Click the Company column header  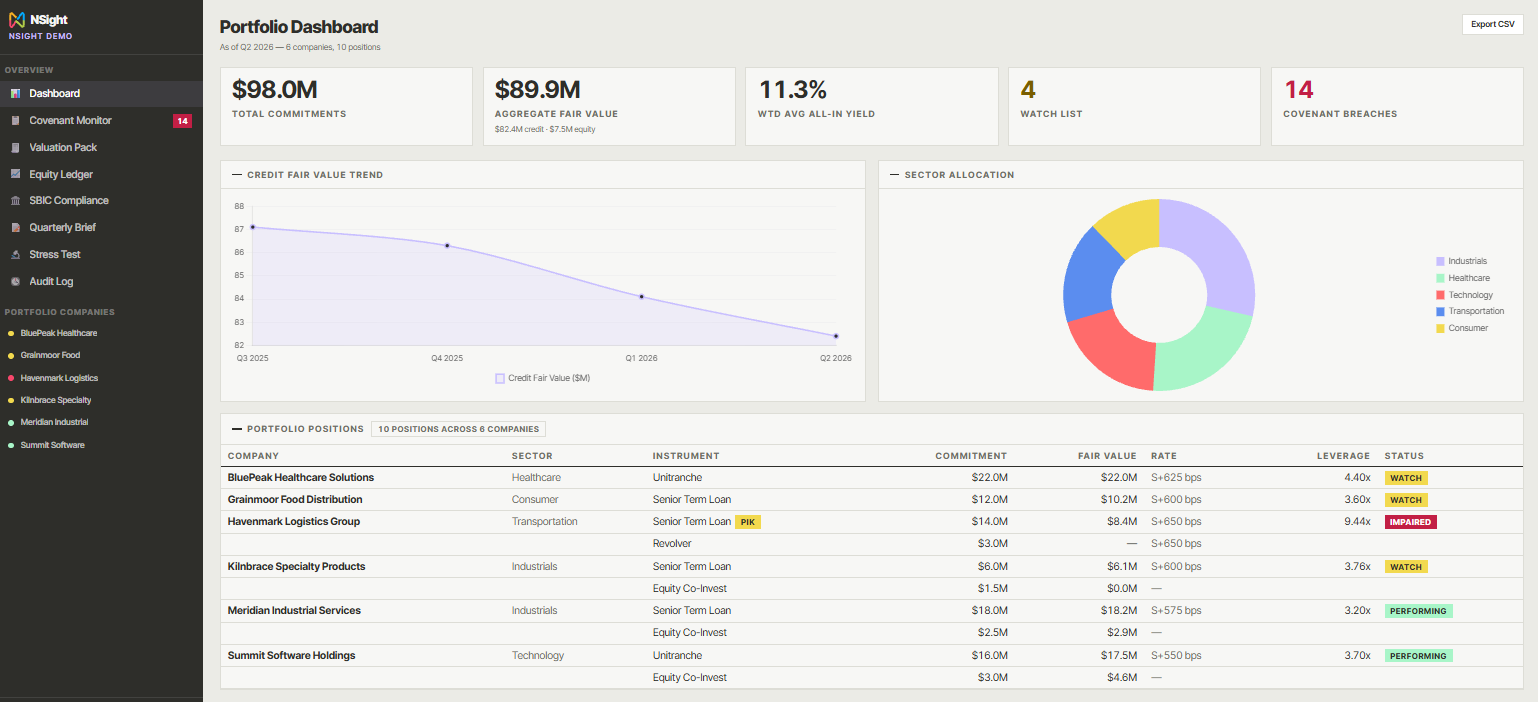(x=253, y=456)
